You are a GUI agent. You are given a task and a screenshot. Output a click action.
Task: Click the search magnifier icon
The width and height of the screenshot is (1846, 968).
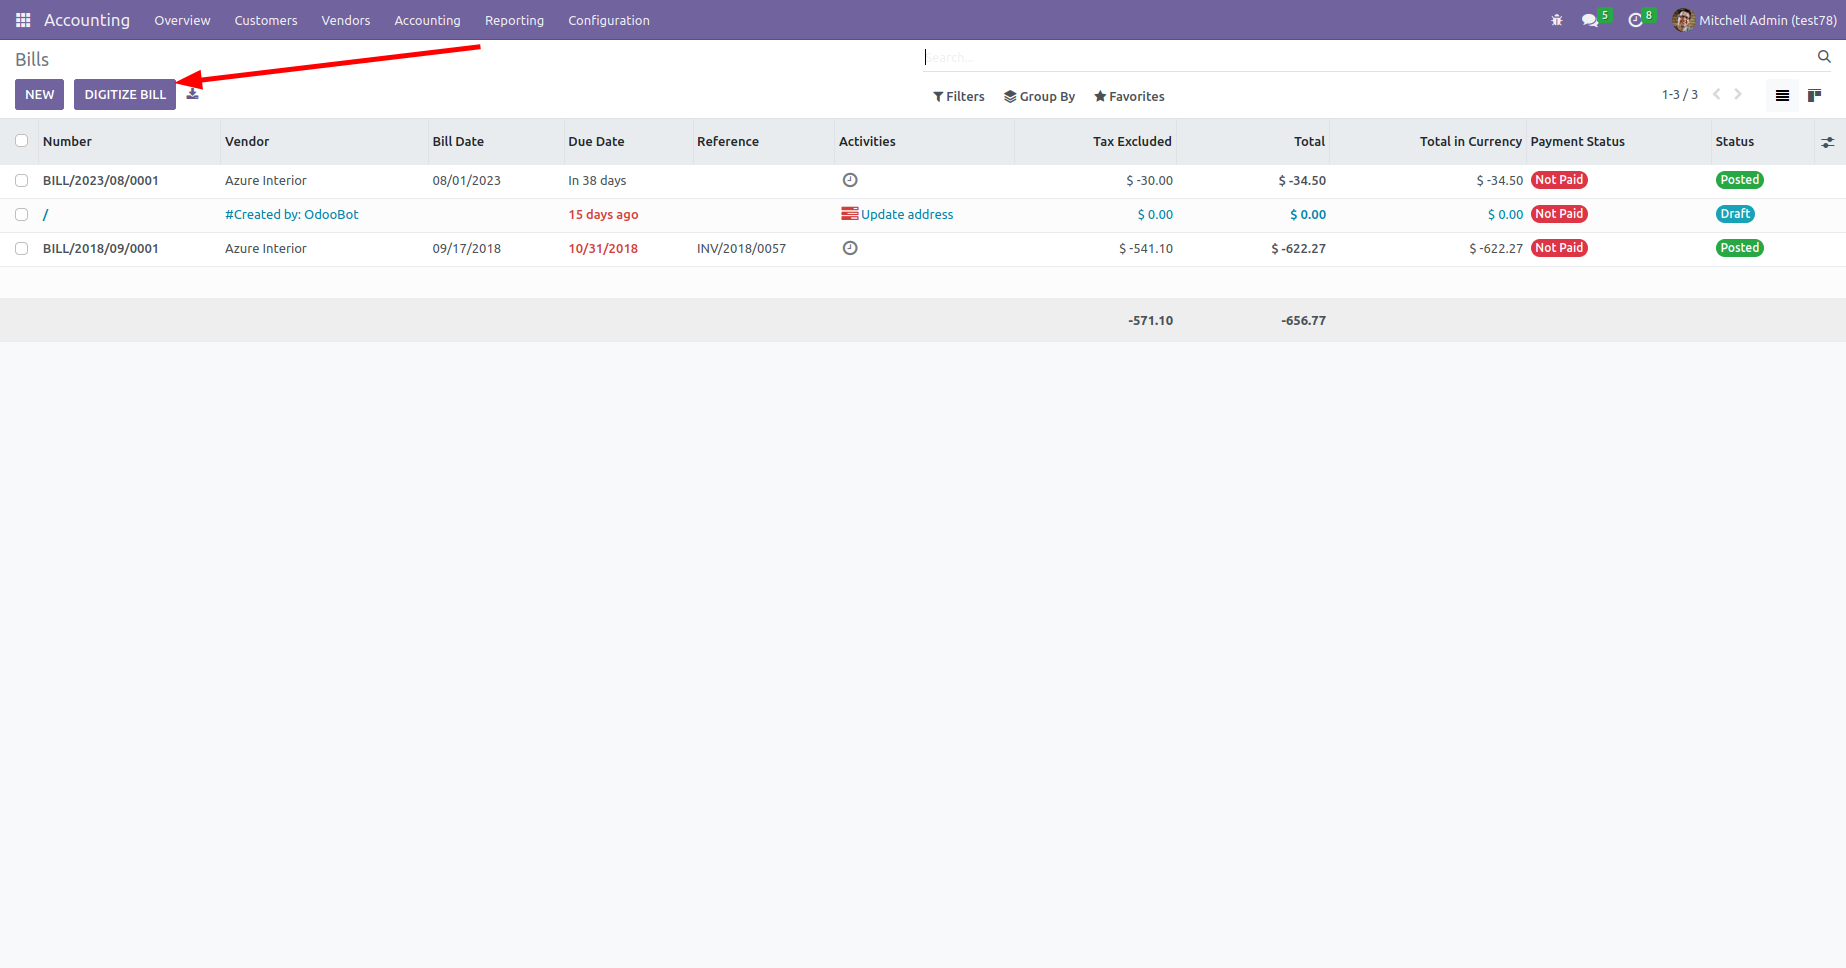(x=1824, y=57)
